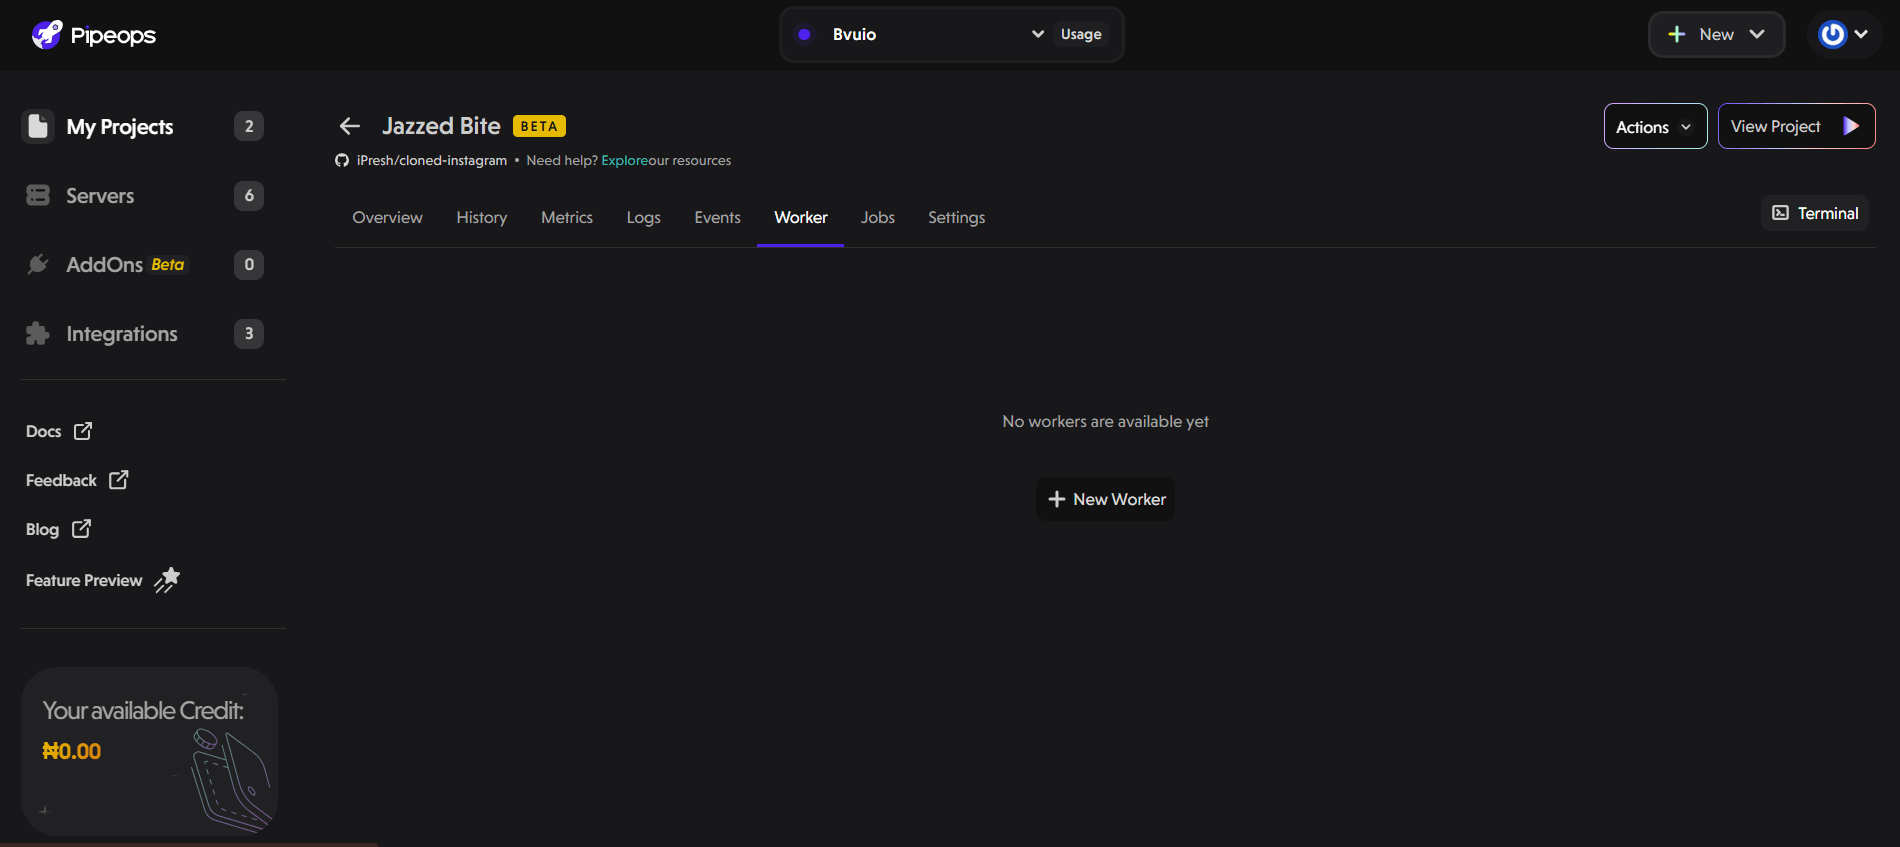Click the "No workers are available yet" message
The width and height of the screenshot is (1900, 847).
(x=1106, y=421)
